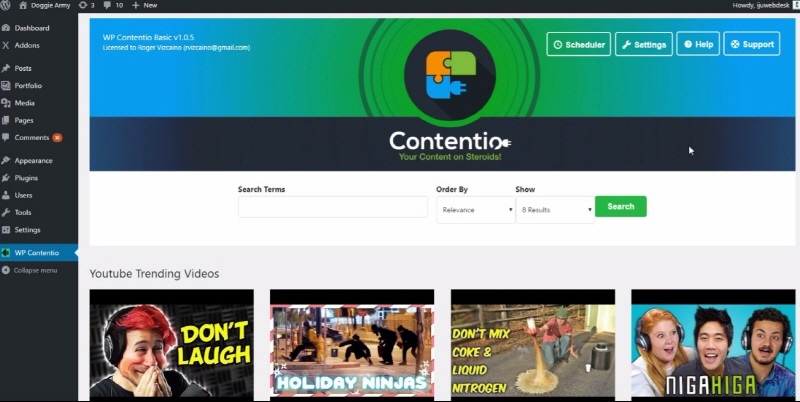Click the Comments speech bubble icon

point(6,138)
